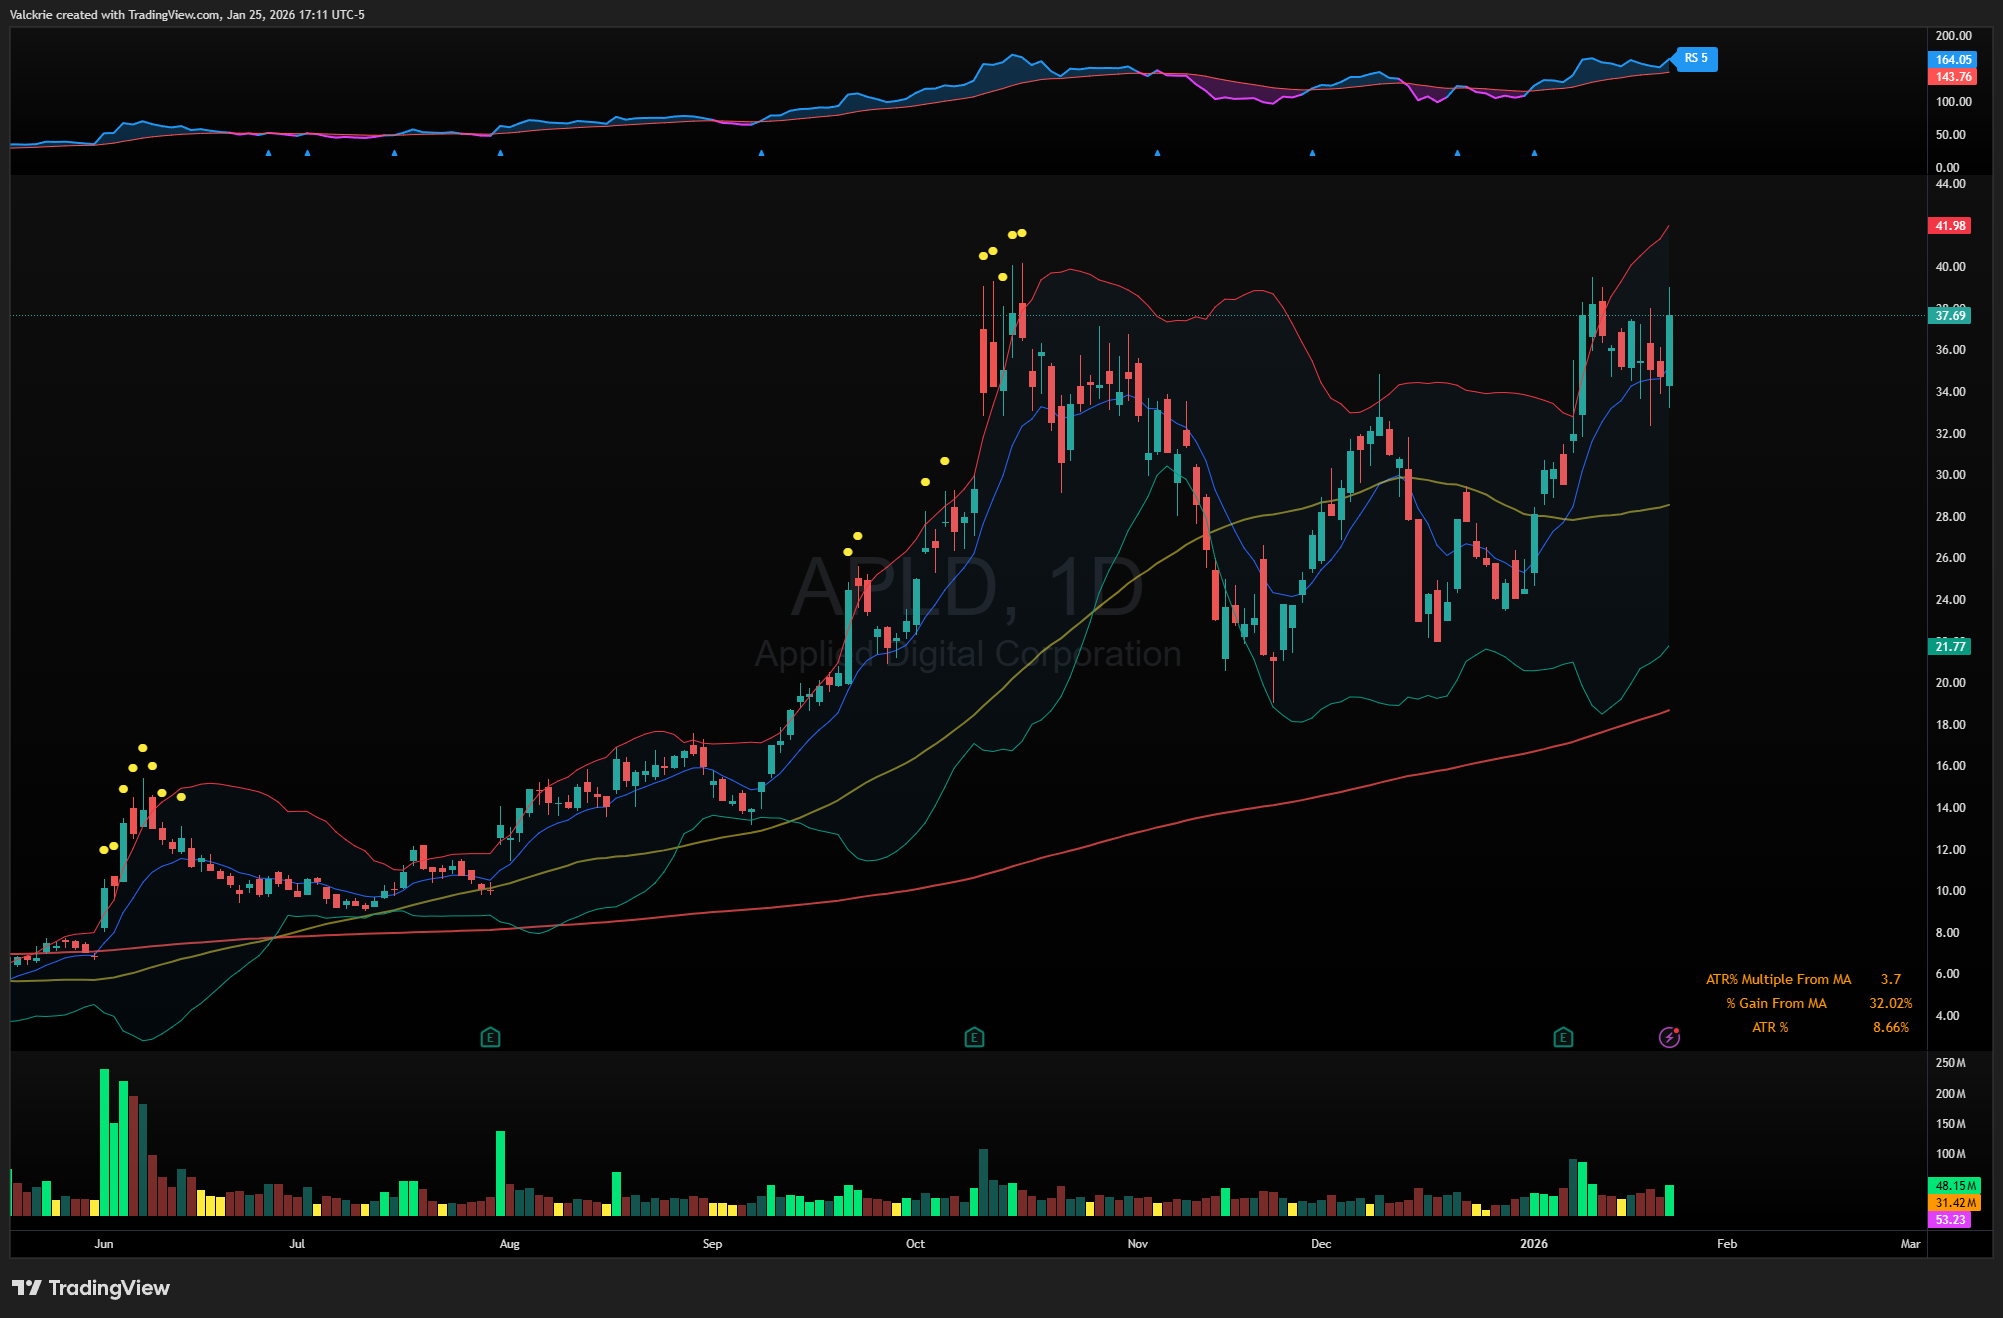Click the ATR% Multiple From MA text
Viewport: 2003px width, 1318px height.
point(1778,979)
